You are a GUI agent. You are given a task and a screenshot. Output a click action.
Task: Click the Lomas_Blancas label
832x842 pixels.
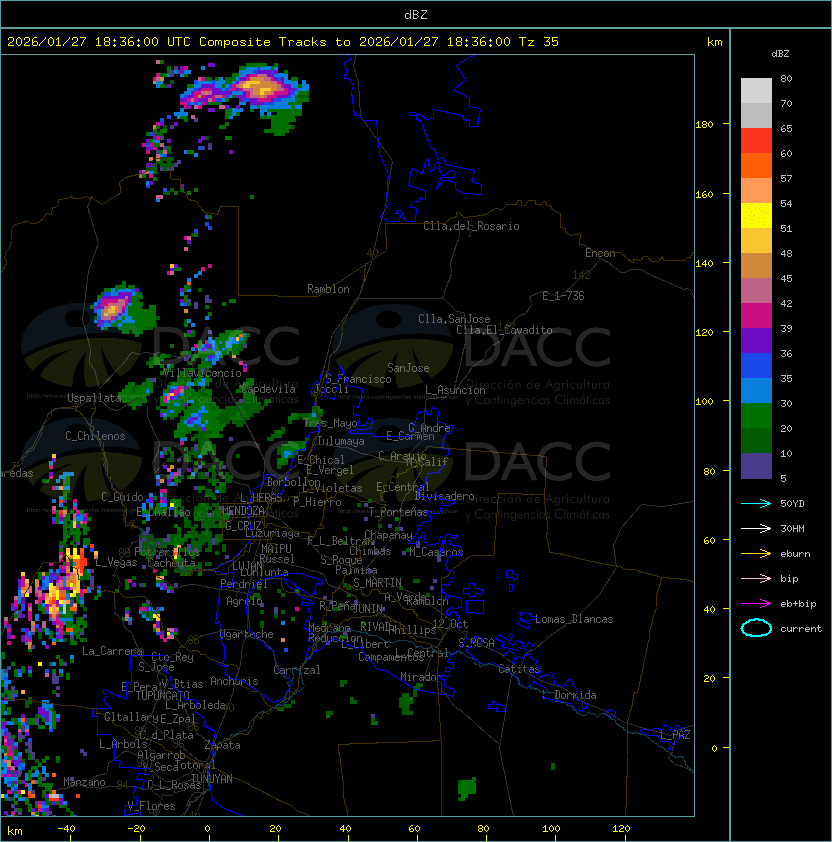[x=574, y=619]
